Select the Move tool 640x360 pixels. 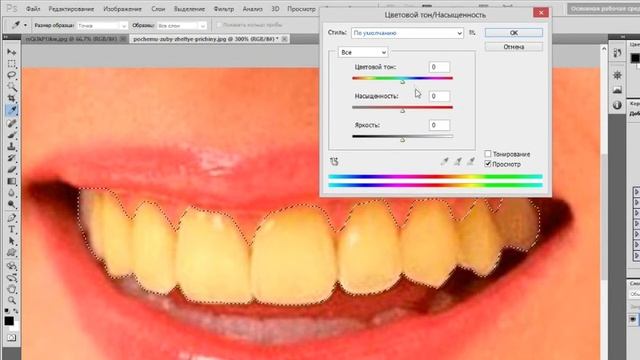pos(11,52)
